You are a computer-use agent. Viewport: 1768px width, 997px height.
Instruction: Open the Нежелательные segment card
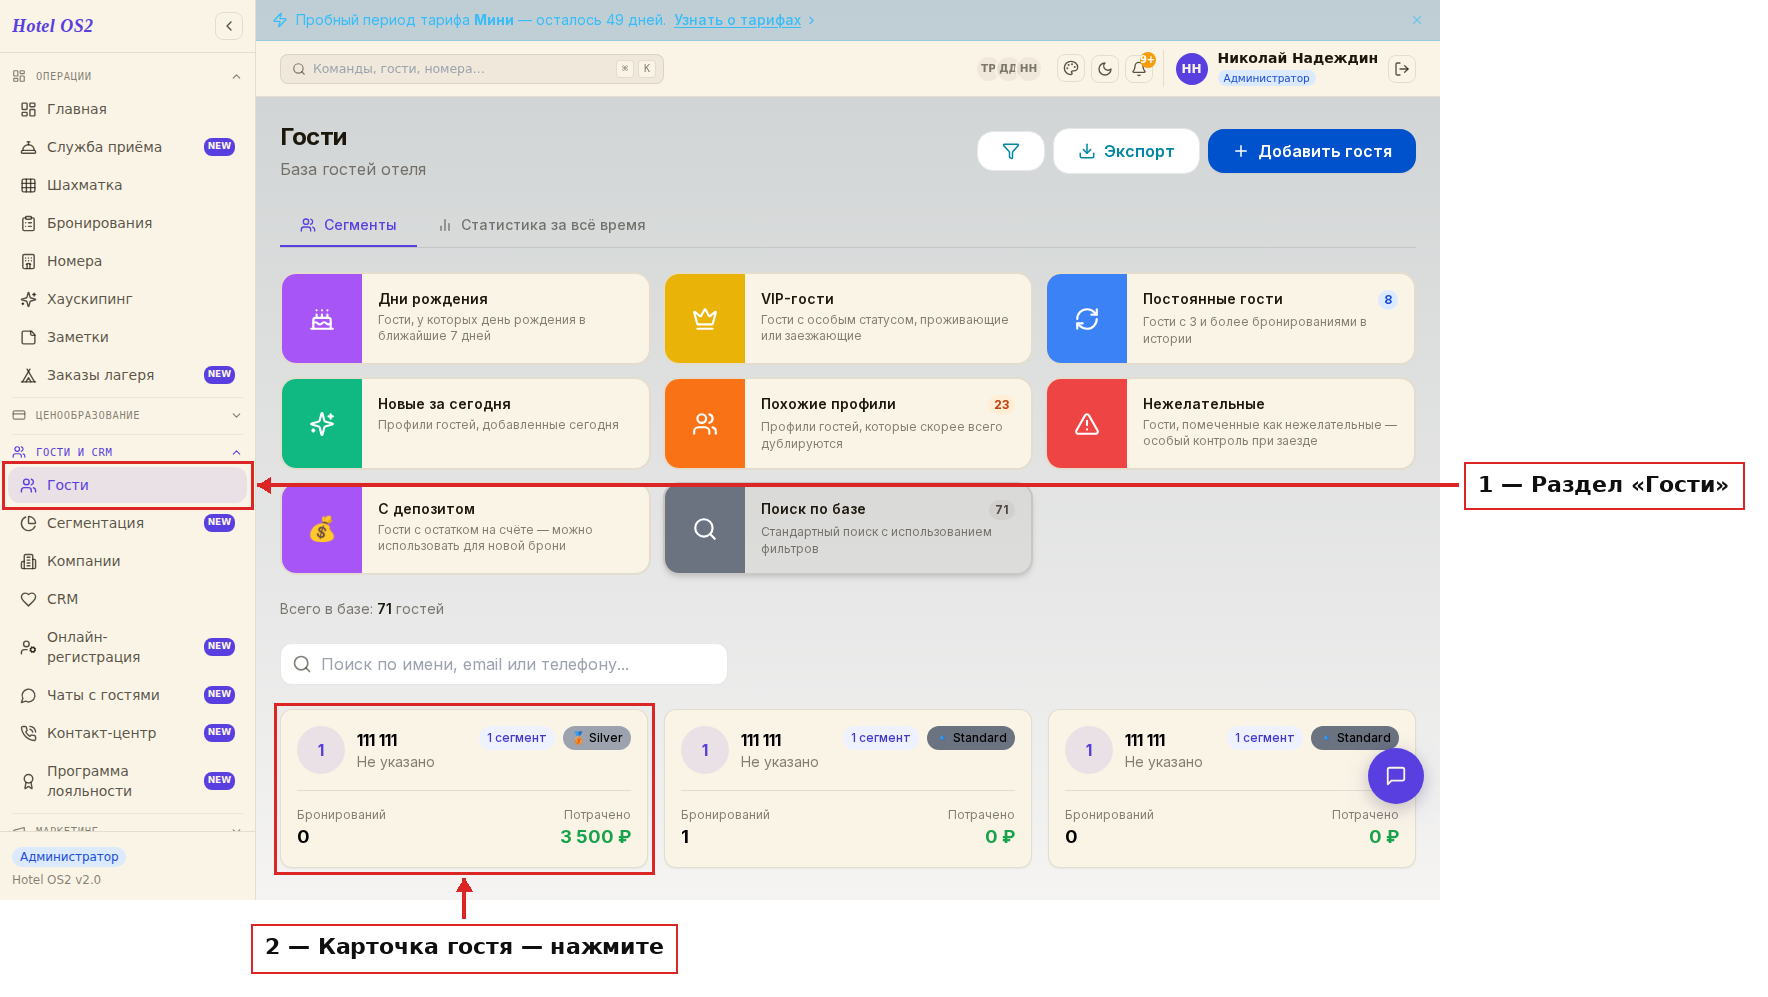pyautogui.click(x=1230, y=423)
